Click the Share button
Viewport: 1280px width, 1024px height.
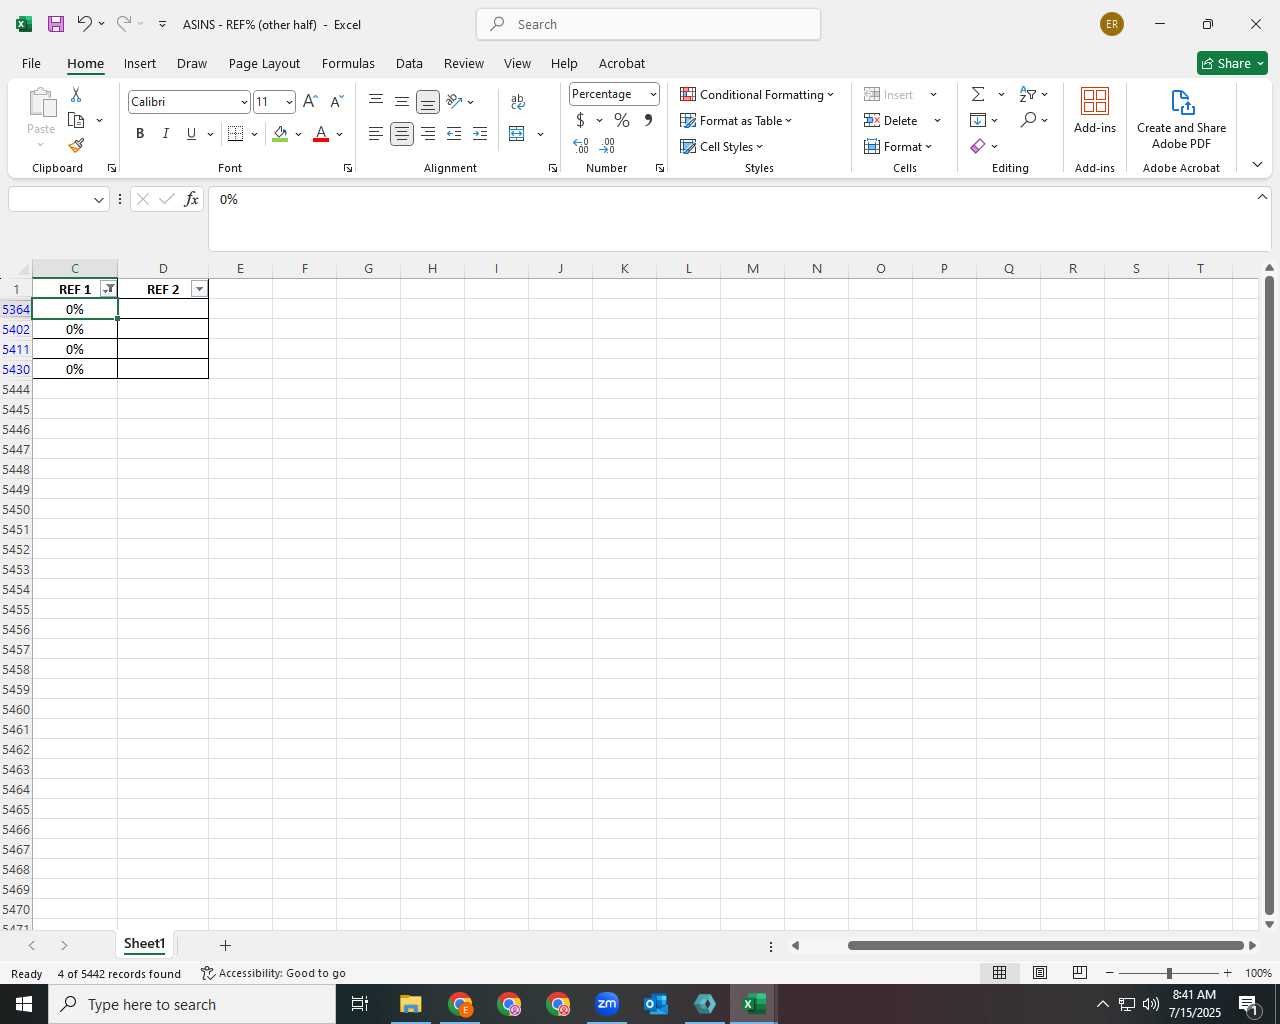[x=1232, y=63]
